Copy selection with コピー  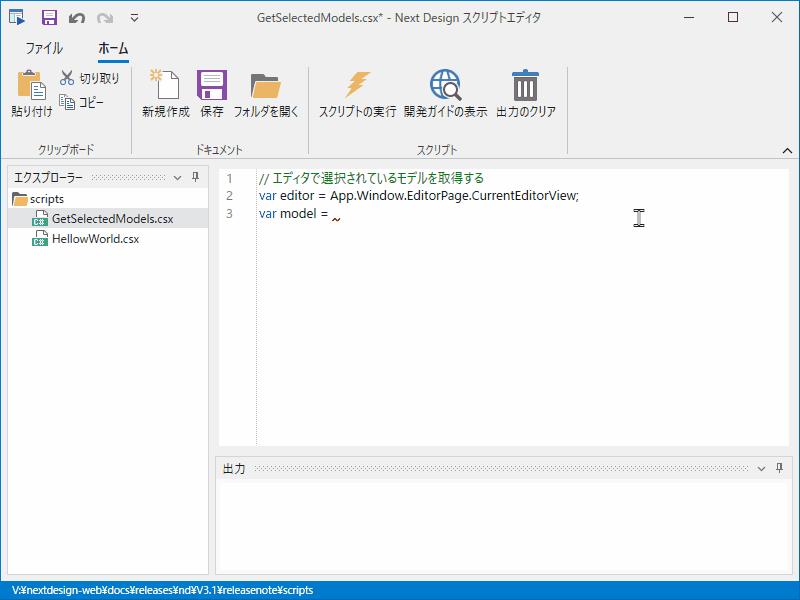[82, 103]
